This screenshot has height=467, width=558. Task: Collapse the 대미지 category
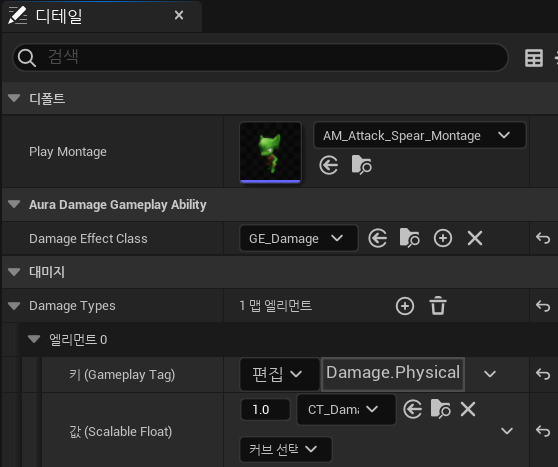pos(14,272)
